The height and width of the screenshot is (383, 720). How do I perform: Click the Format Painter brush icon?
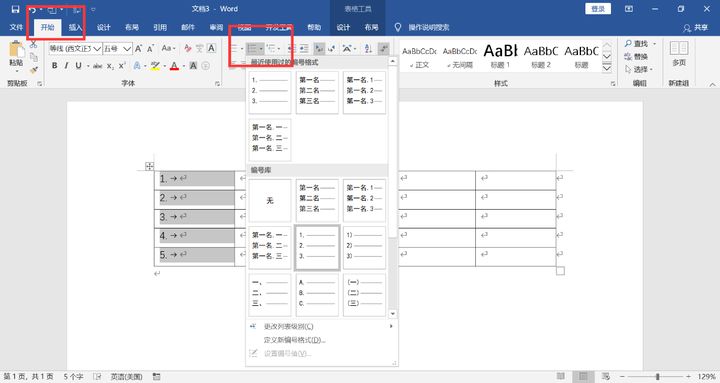pos(34,70)
